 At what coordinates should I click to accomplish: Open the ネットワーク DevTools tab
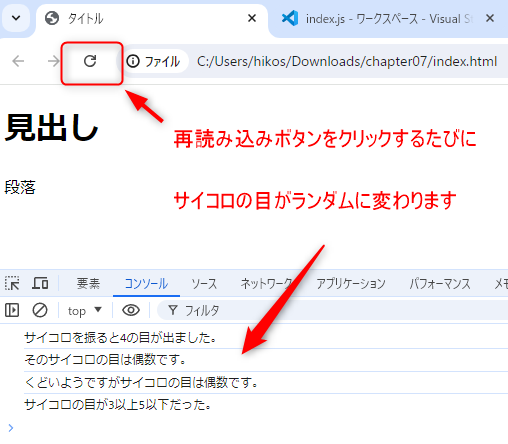tap(267, 284)
